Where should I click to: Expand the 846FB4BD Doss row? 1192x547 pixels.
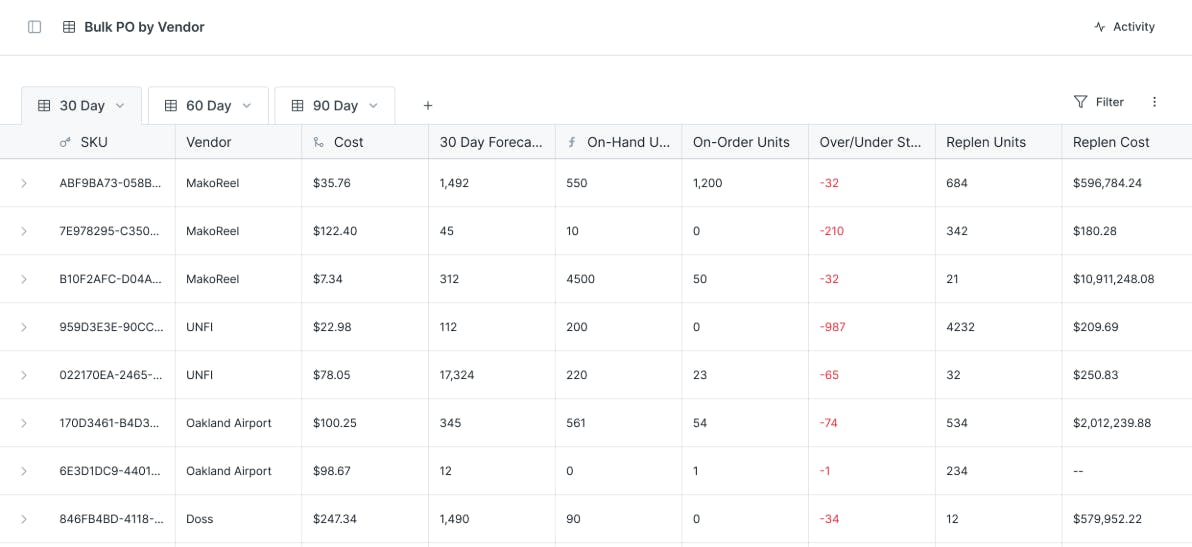pos(24,519)
